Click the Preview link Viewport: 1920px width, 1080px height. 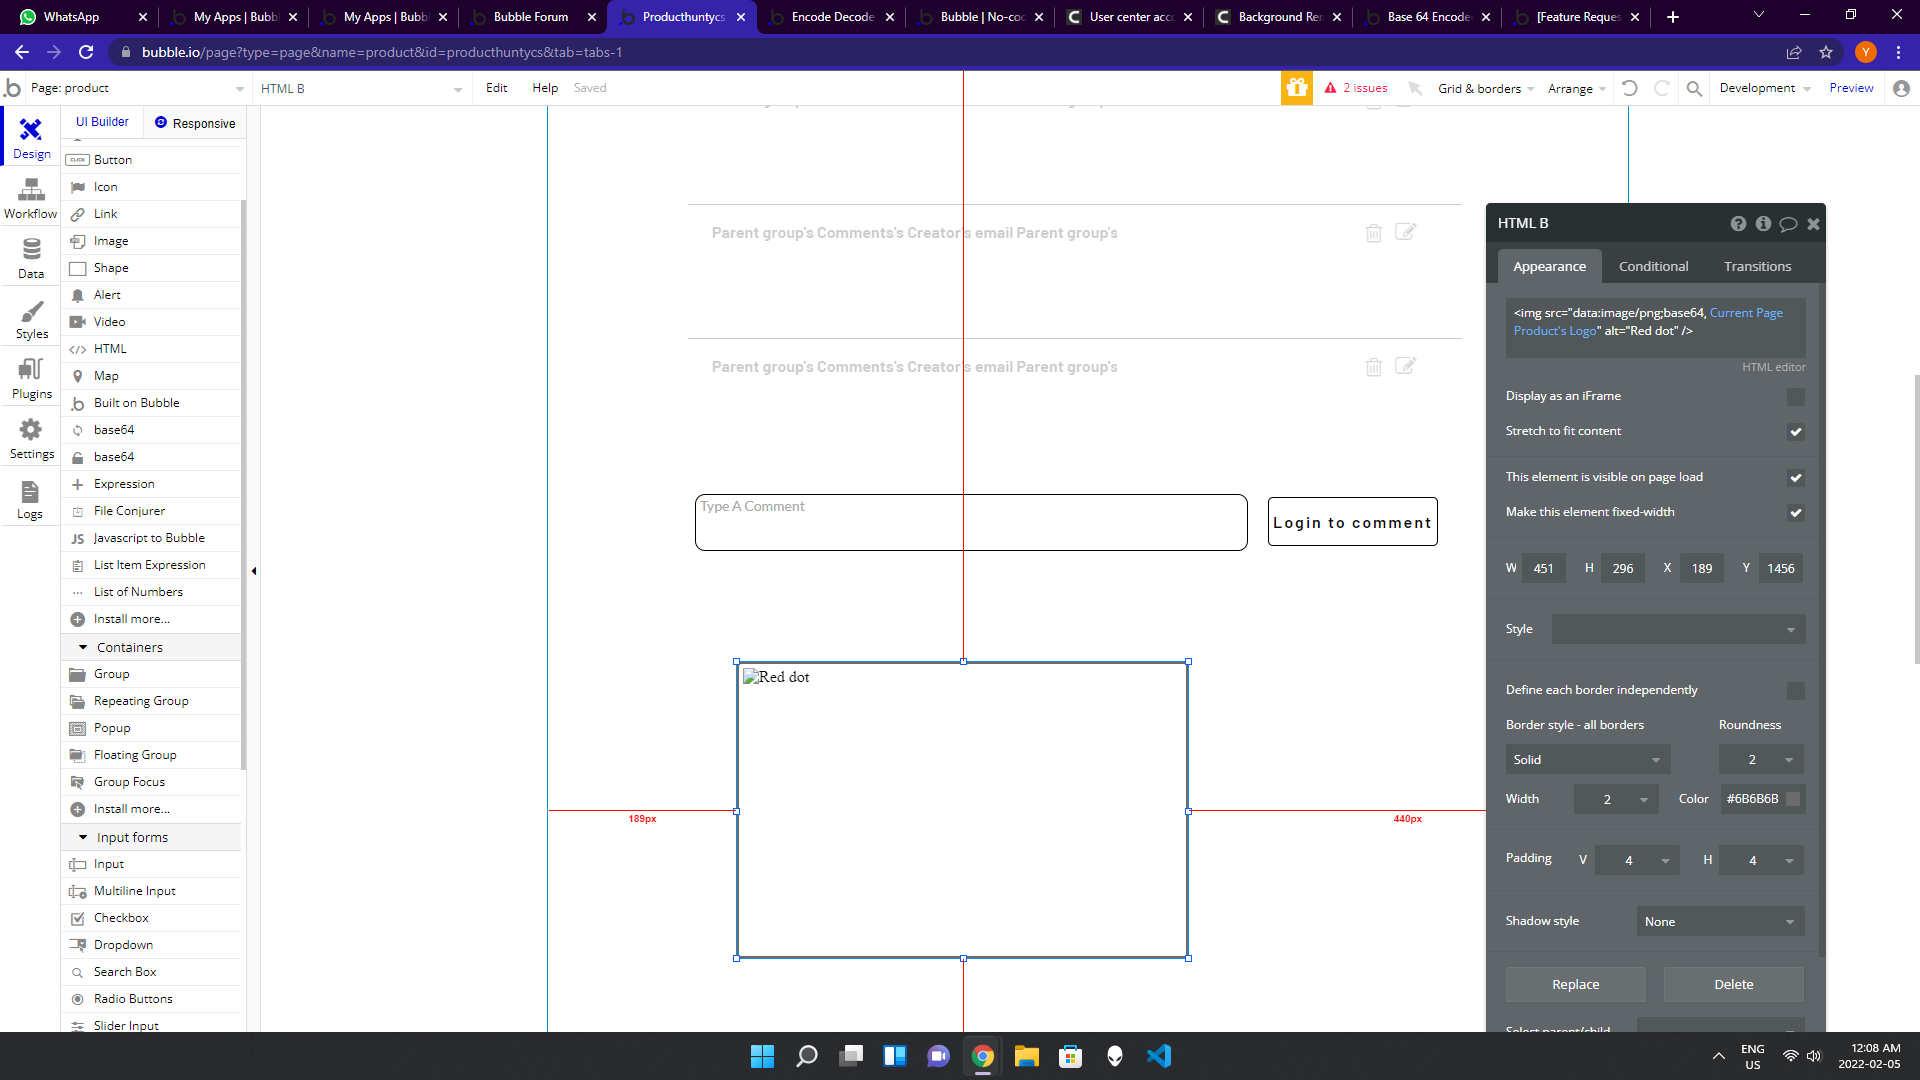click(x=1851, y=88)
